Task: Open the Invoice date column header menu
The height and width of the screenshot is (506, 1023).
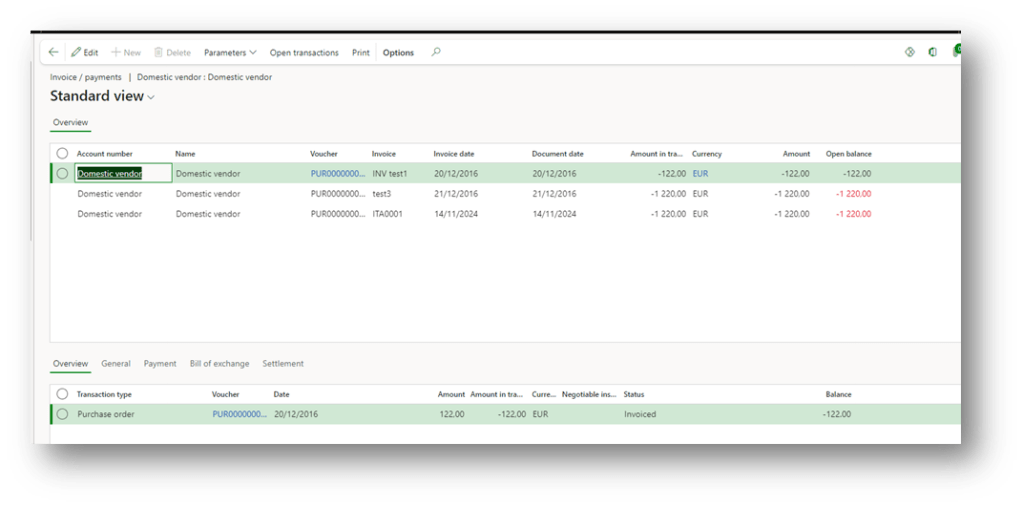Action: [454, 154]
